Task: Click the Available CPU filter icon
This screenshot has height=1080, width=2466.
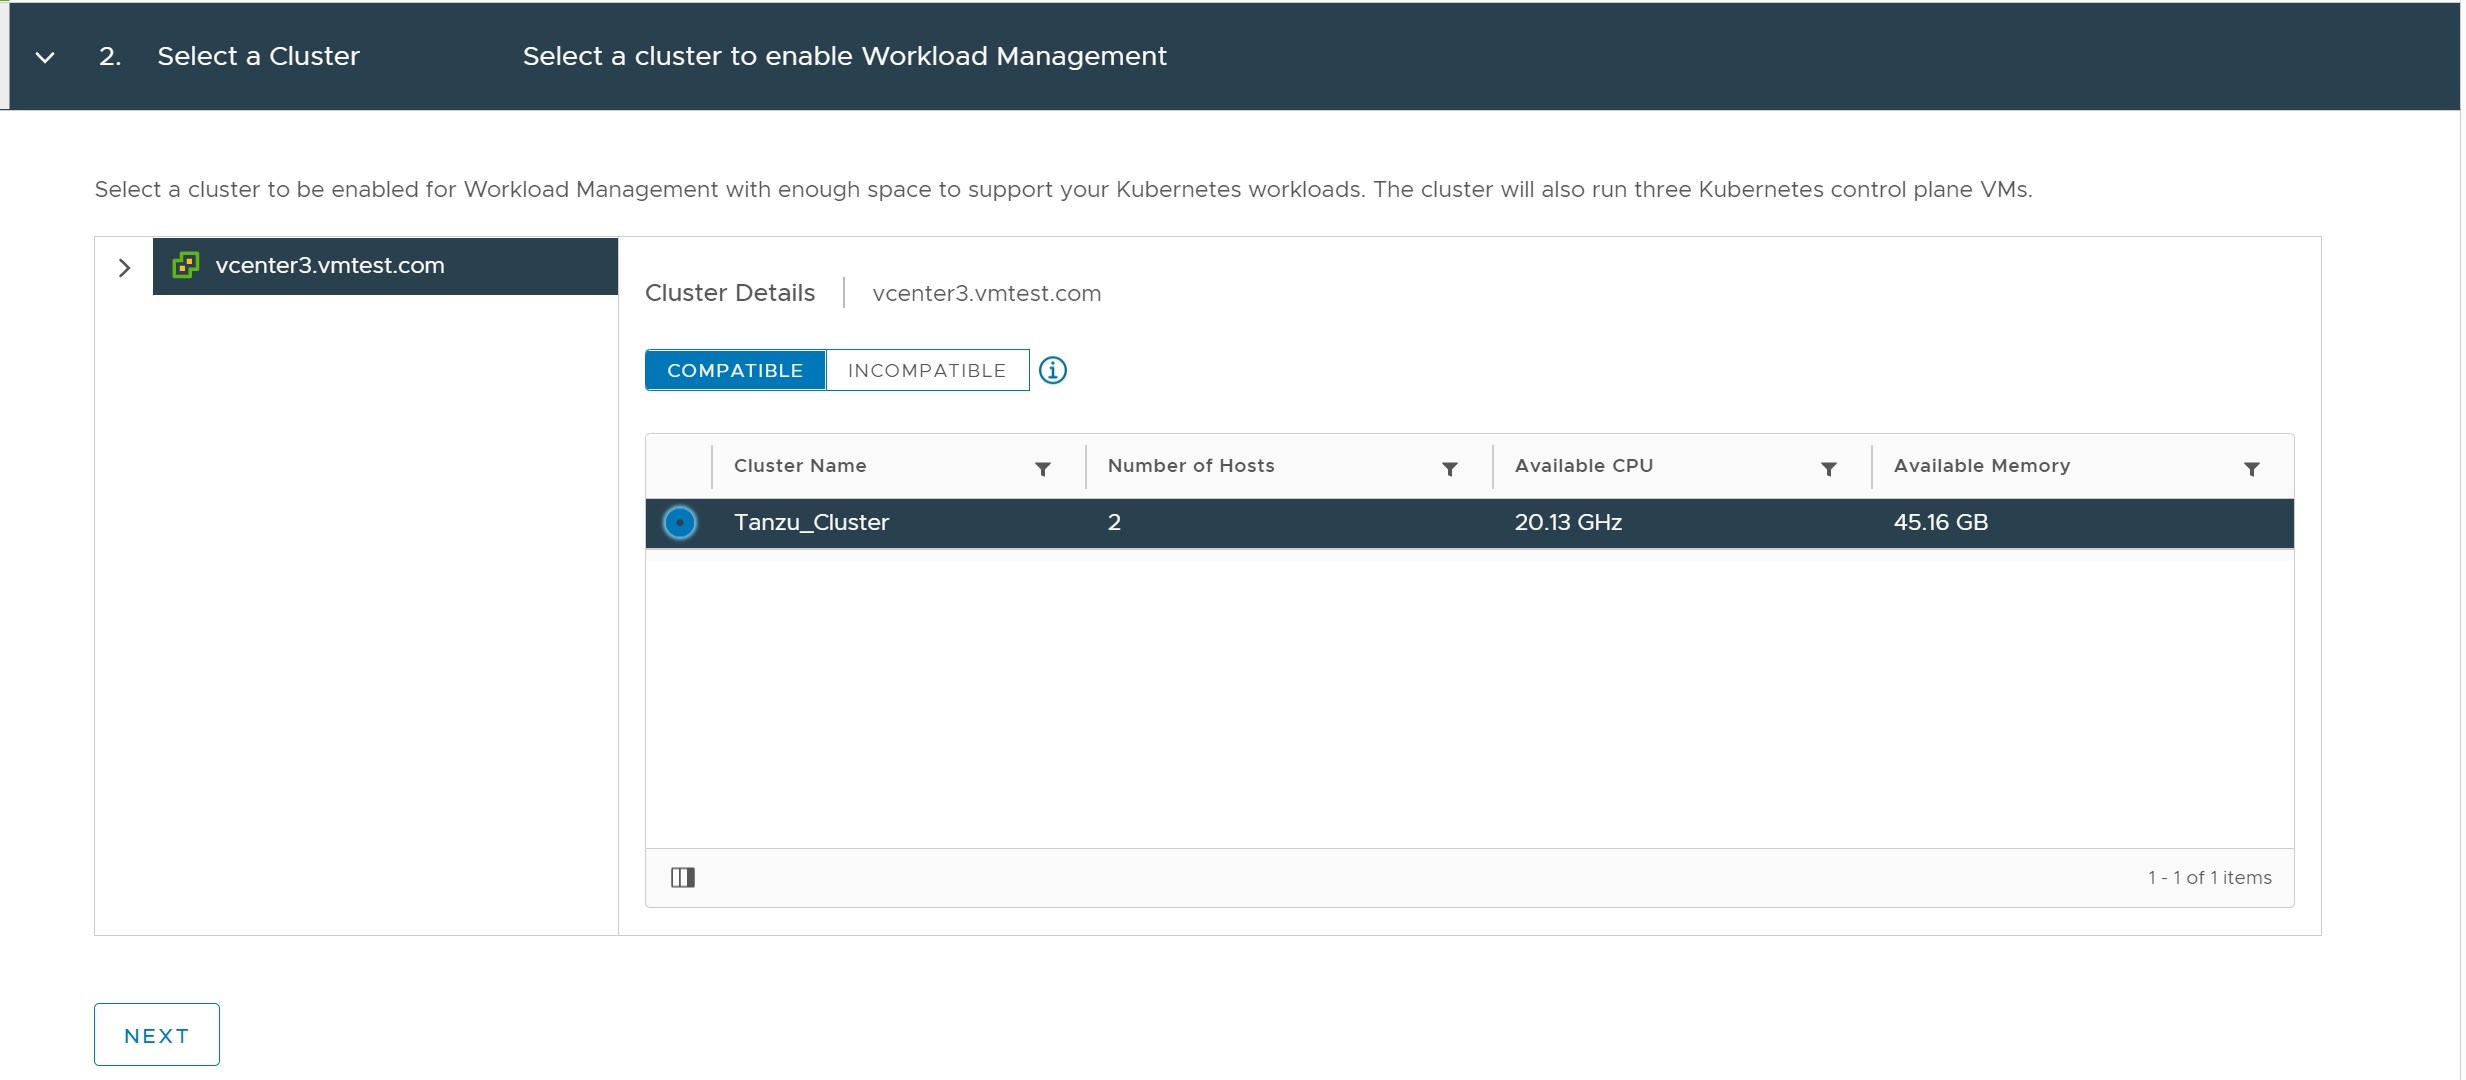Action: (x=1828, y=469)
